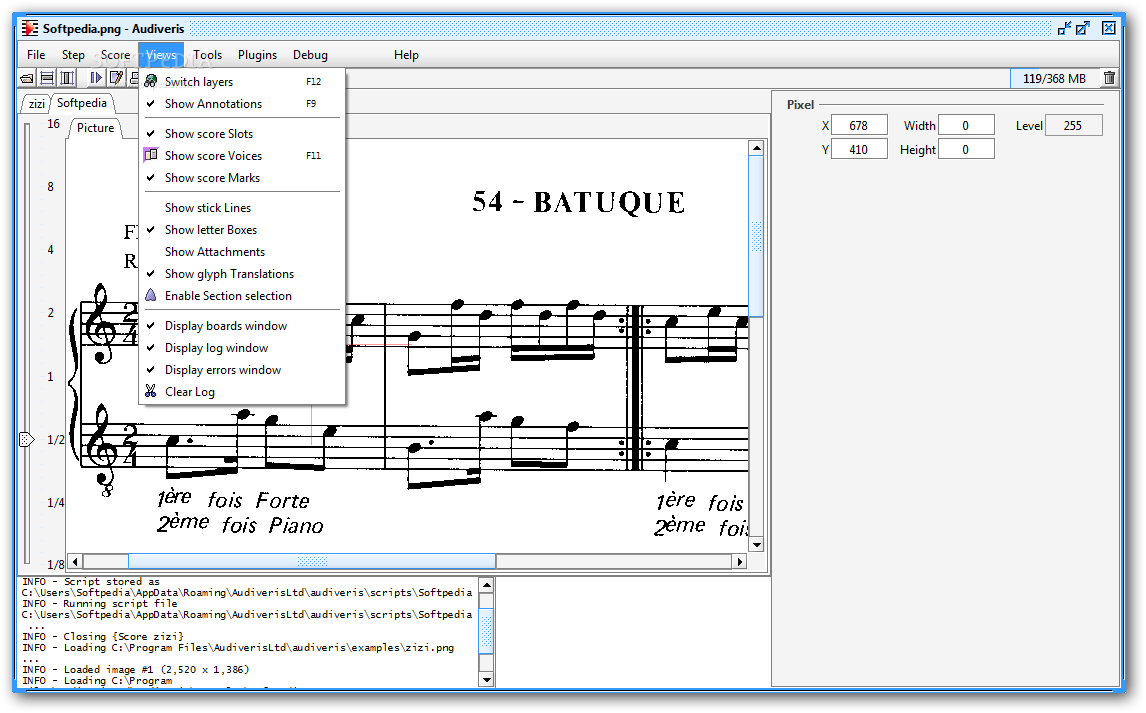Click the Show score Voices icon
The image size is (1146, 713).
click(151, 155)
